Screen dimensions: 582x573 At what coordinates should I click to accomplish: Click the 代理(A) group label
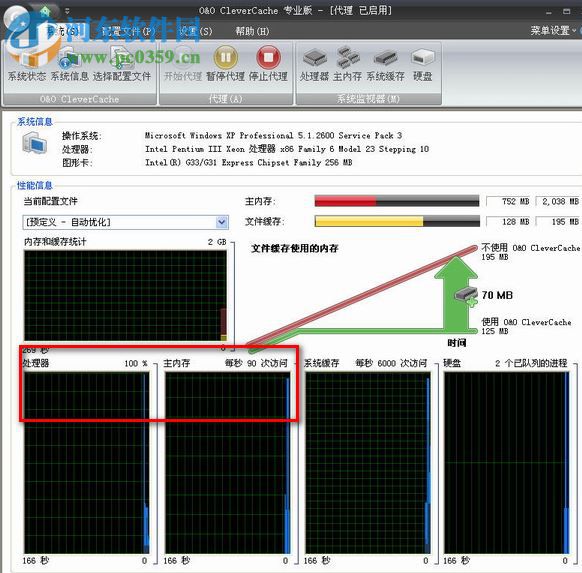point(226,99)
